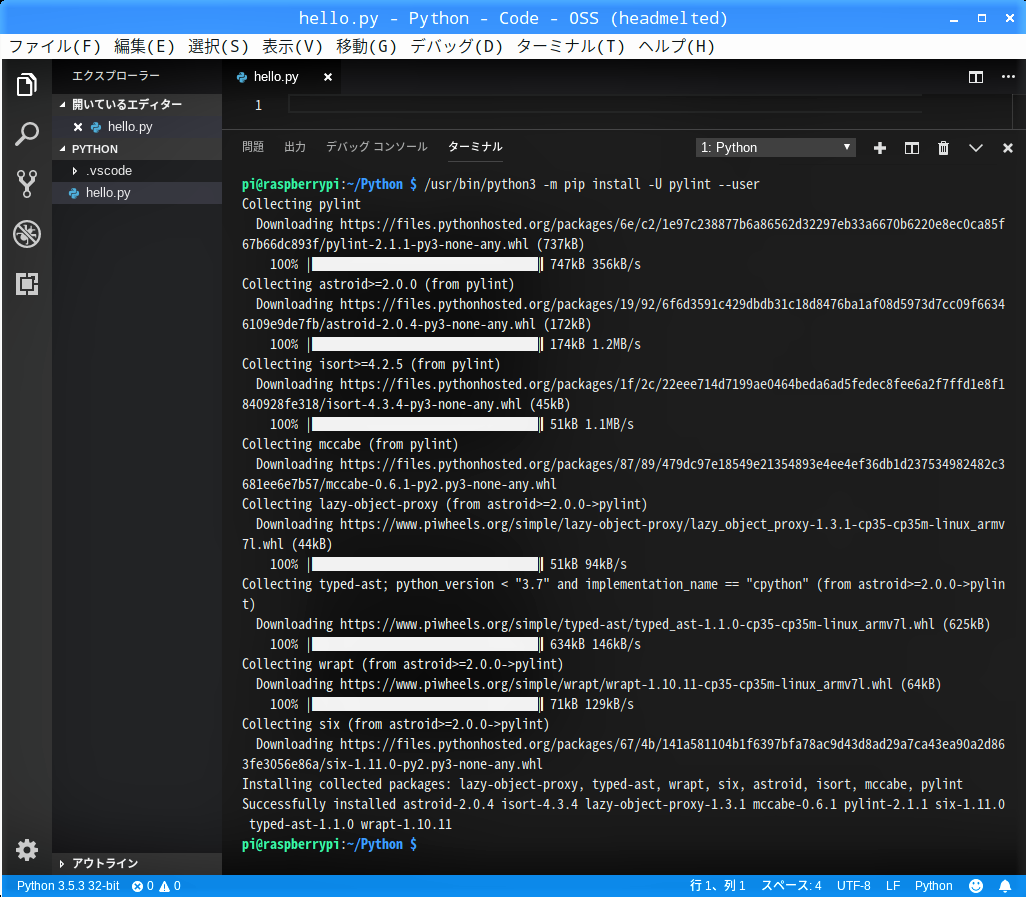
Task: Open the Search view icon
Action: pos(27,134)
